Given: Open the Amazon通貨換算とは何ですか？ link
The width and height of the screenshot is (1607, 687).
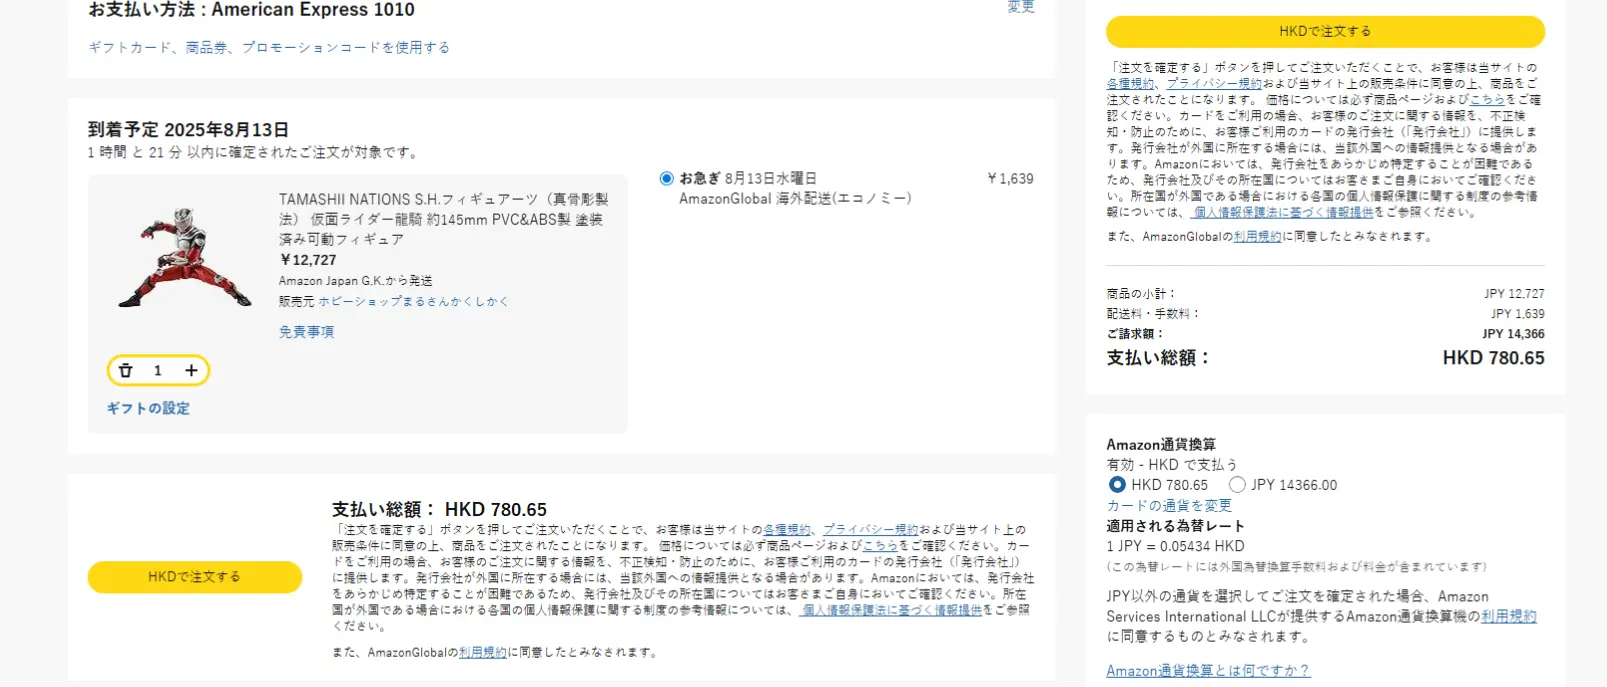Looking at the screenshot, I should (1208, 671).
